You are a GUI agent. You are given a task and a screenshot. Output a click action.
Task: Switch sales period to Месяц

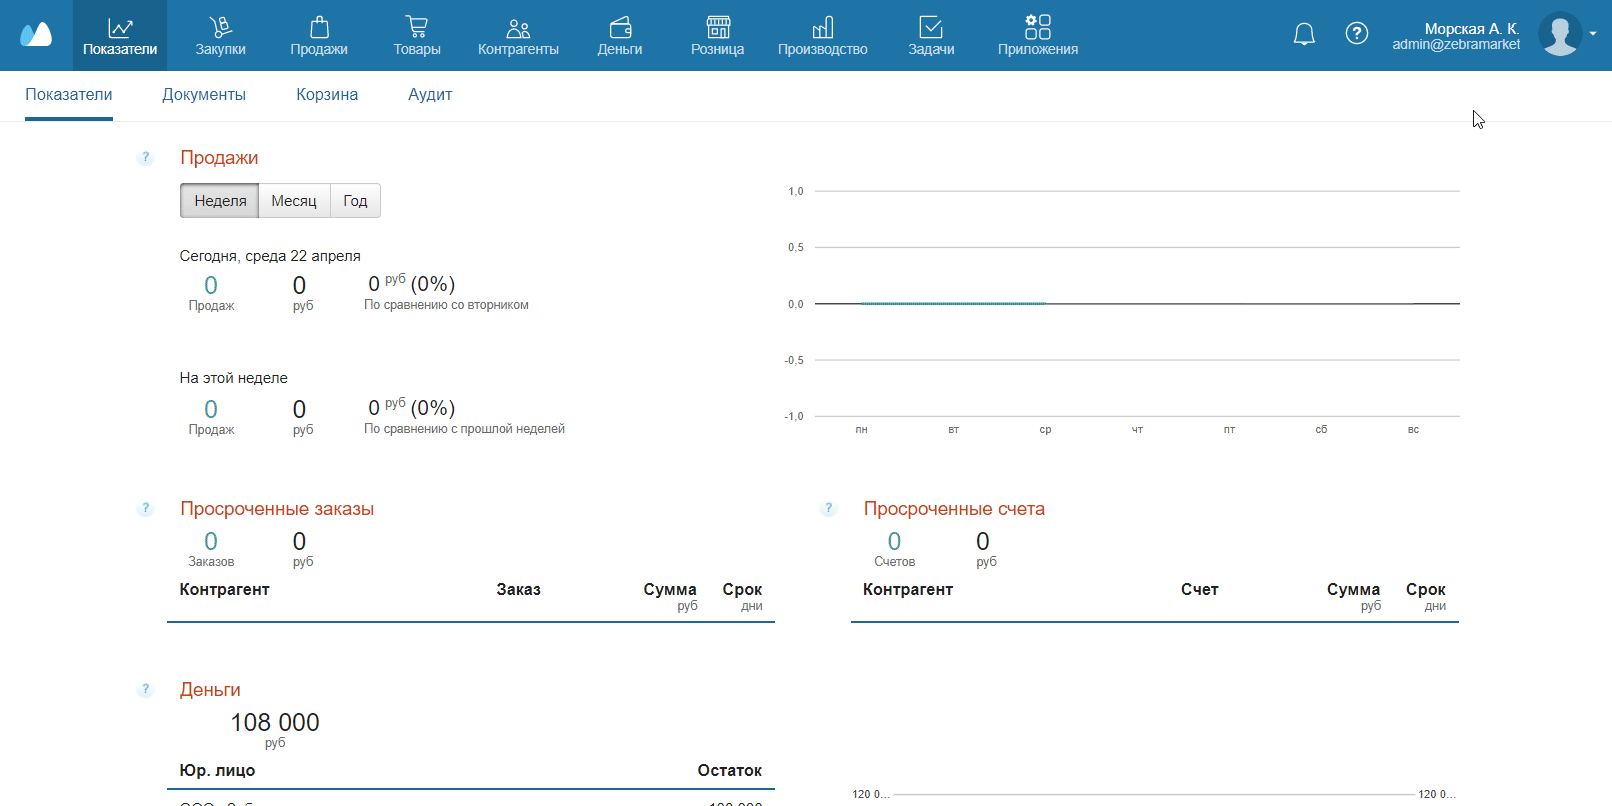coord(294,201)
